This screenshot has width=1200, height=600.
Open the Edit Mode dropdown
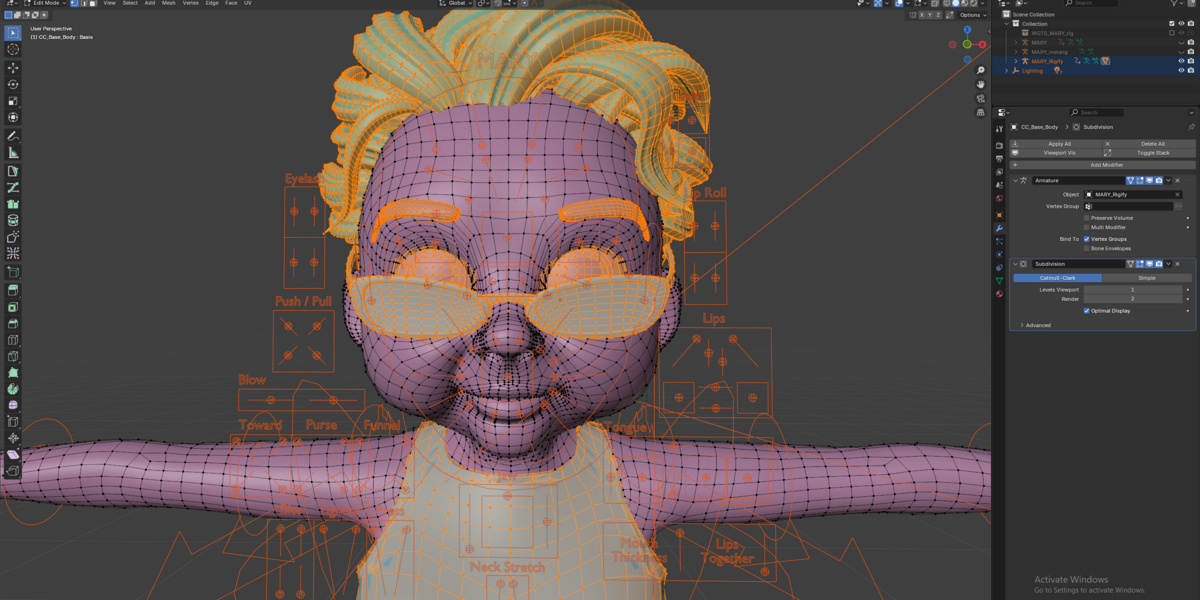(46, 3)
